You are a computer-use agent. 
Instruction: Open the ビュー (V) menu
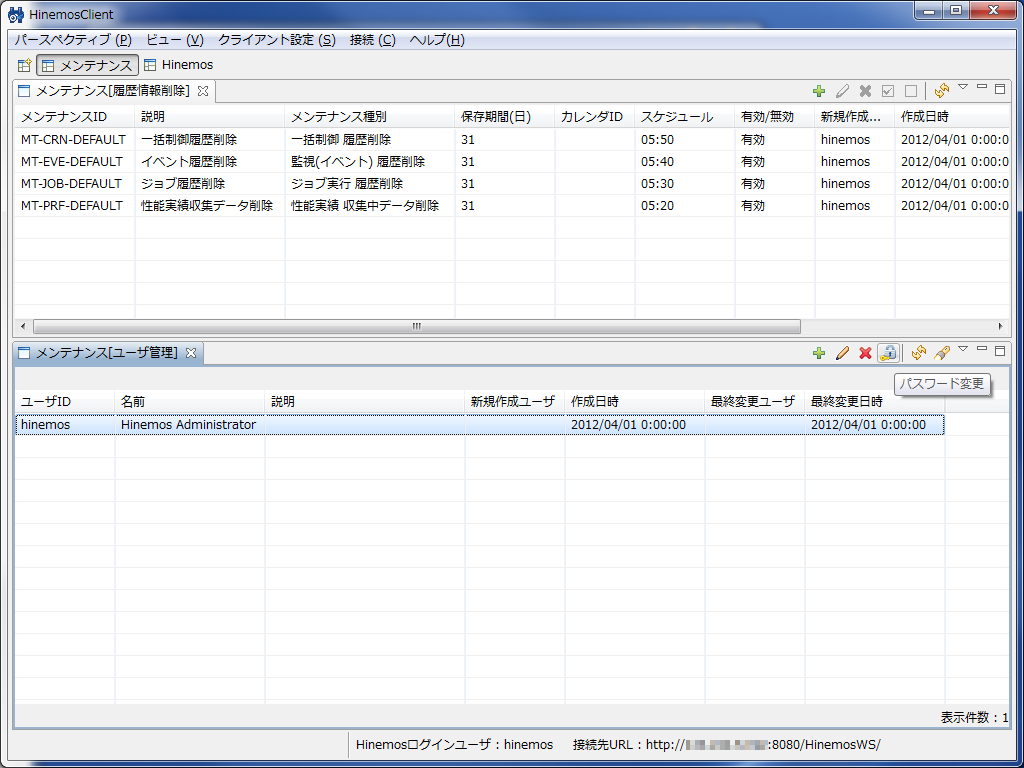pos(175,40)
